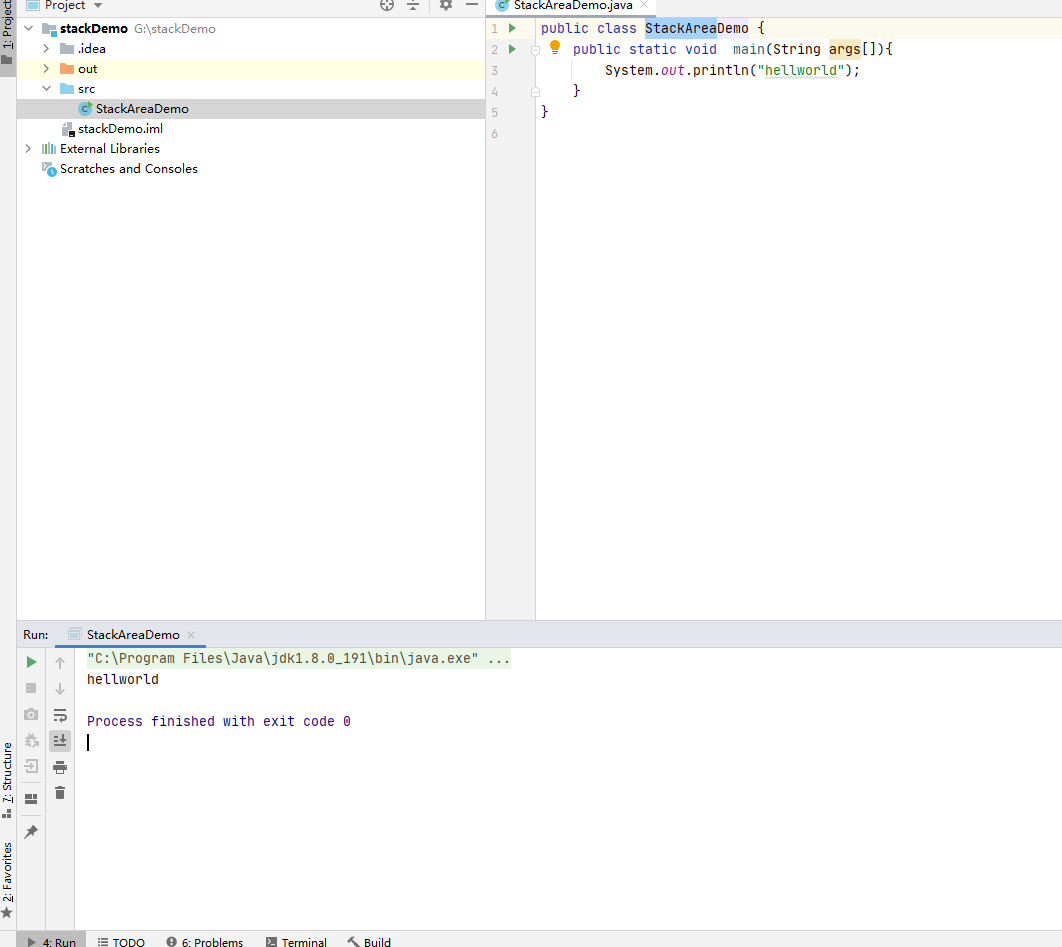Image resolution: width=1062 pixels, height=947 pixels.
Task: Dump threads with the camera icon
Action: pyautogui.click(x=31, y=715)
